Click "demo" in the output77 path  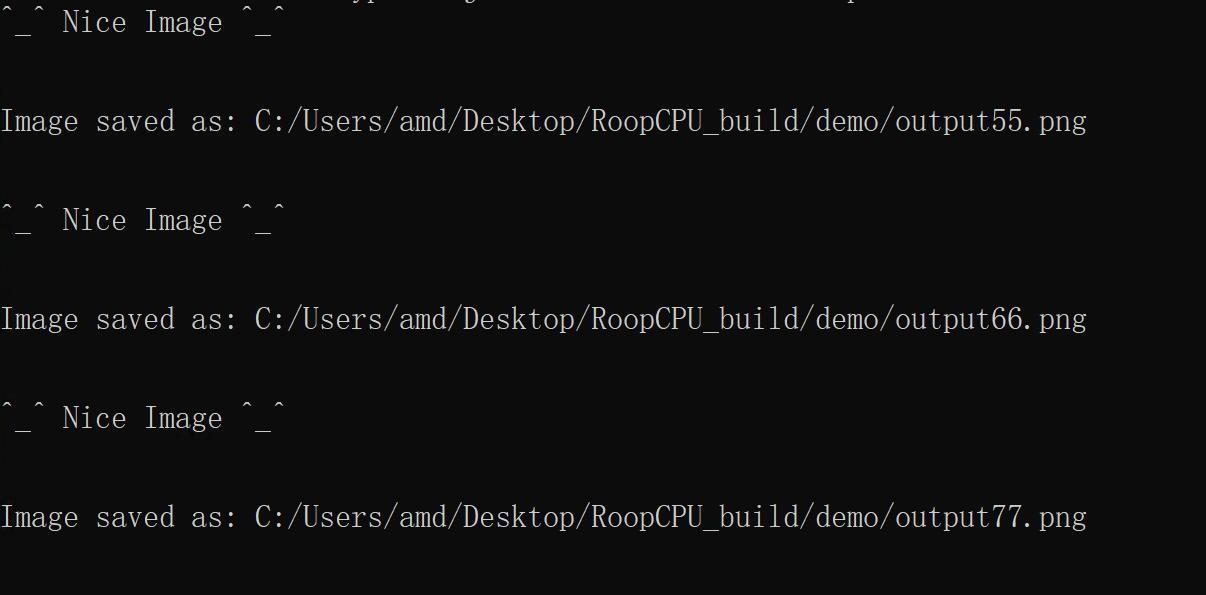coord(847,518)
